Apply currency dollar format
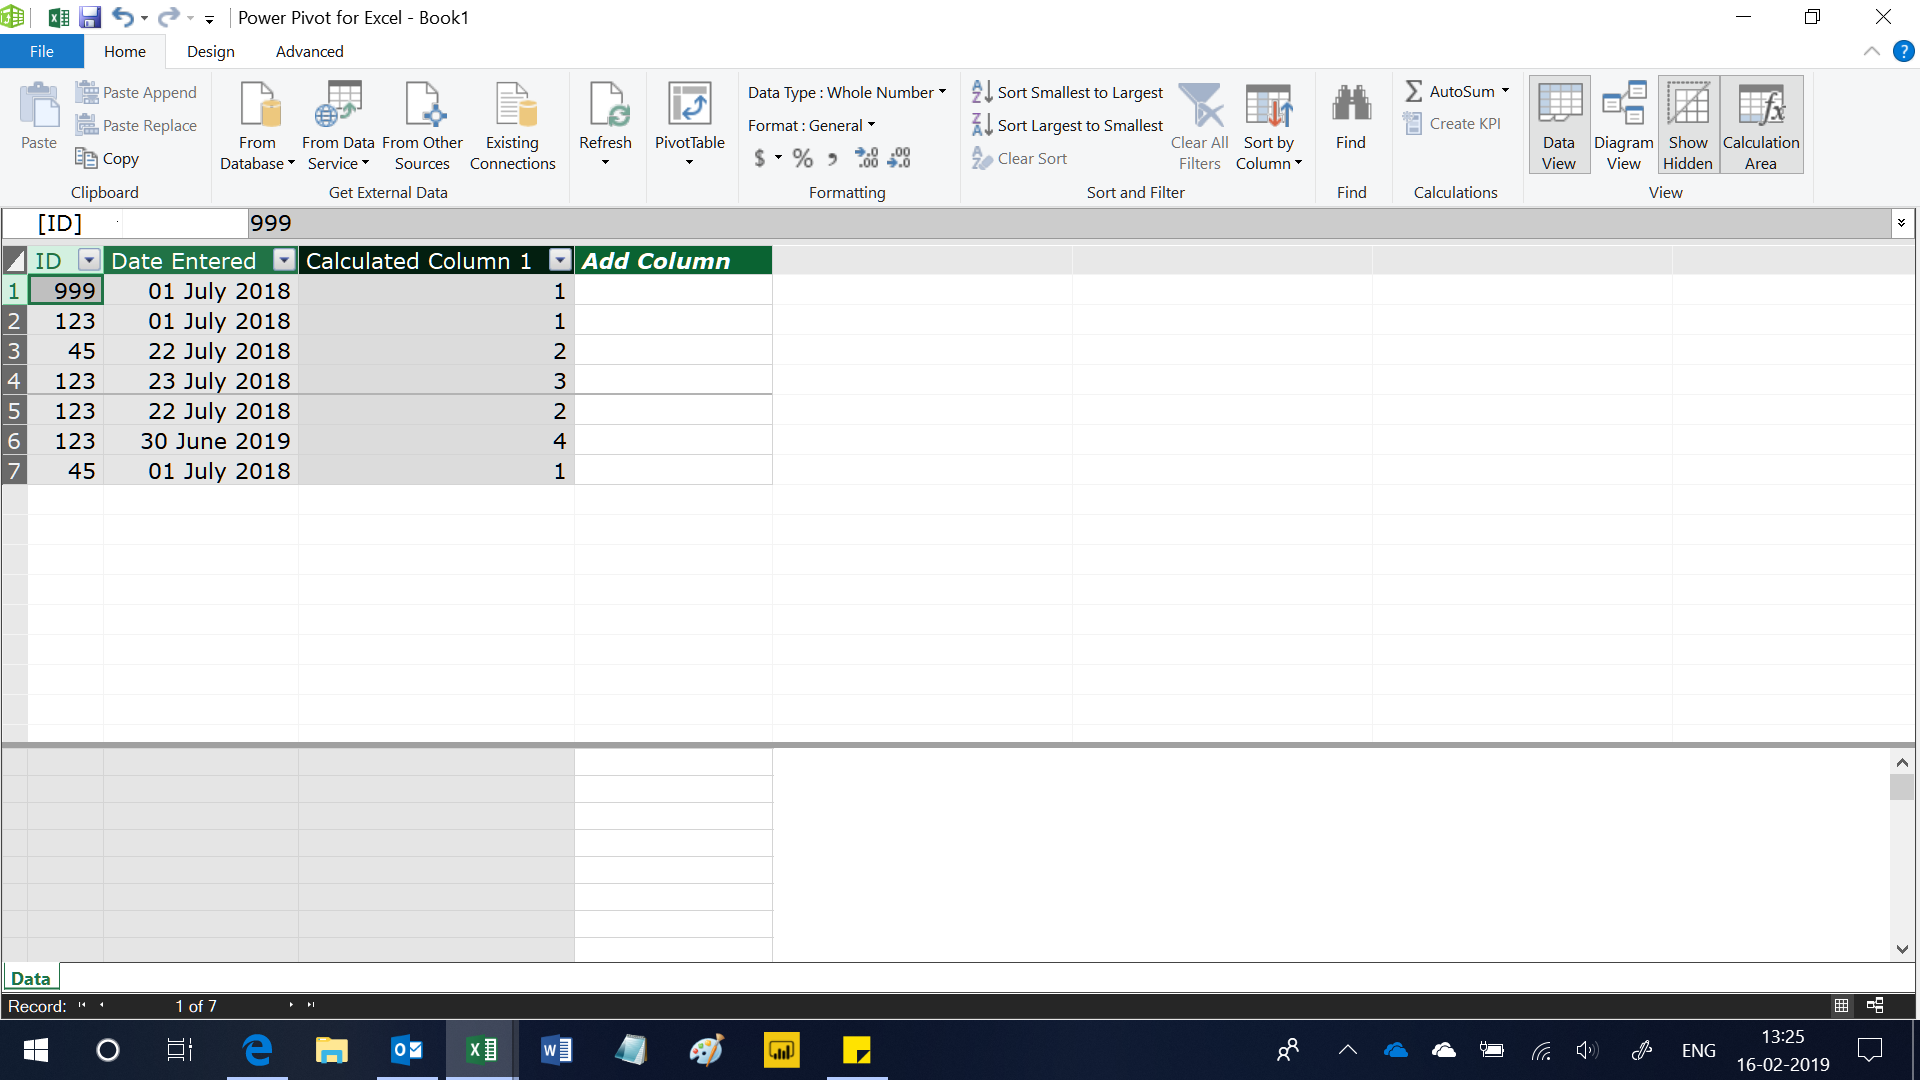The height and width of the screenshot is (1080, 1920). 760,158
